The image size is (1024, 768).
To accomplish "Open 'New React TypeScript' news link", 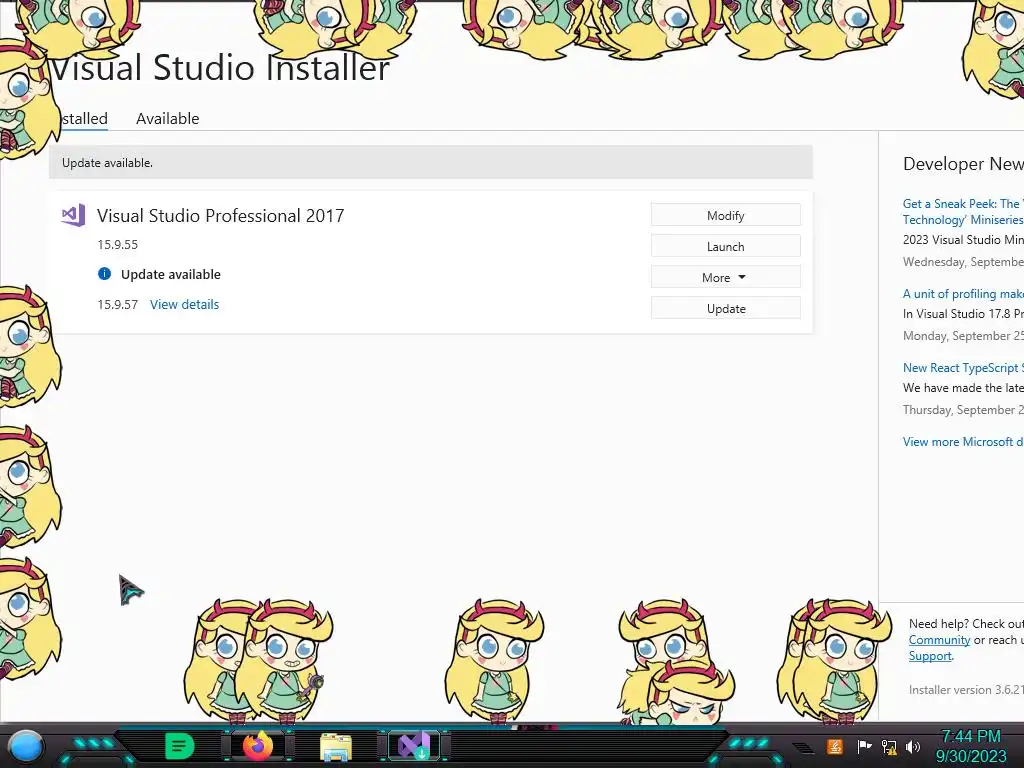I will click(x=963, y=368).
